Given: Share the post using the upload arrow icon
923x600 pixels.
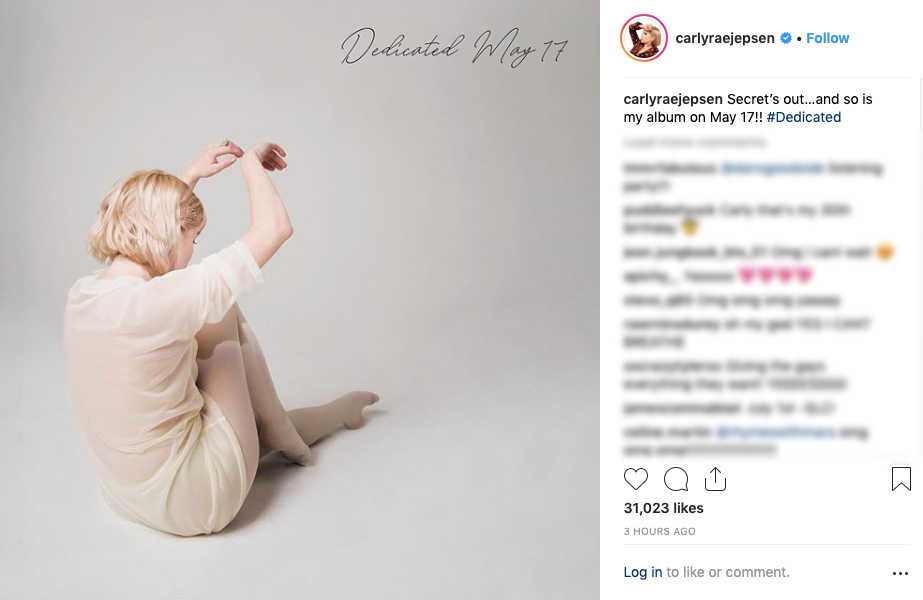Looking at the screenshot, I should pyautogui.click(x=715, y=479).
